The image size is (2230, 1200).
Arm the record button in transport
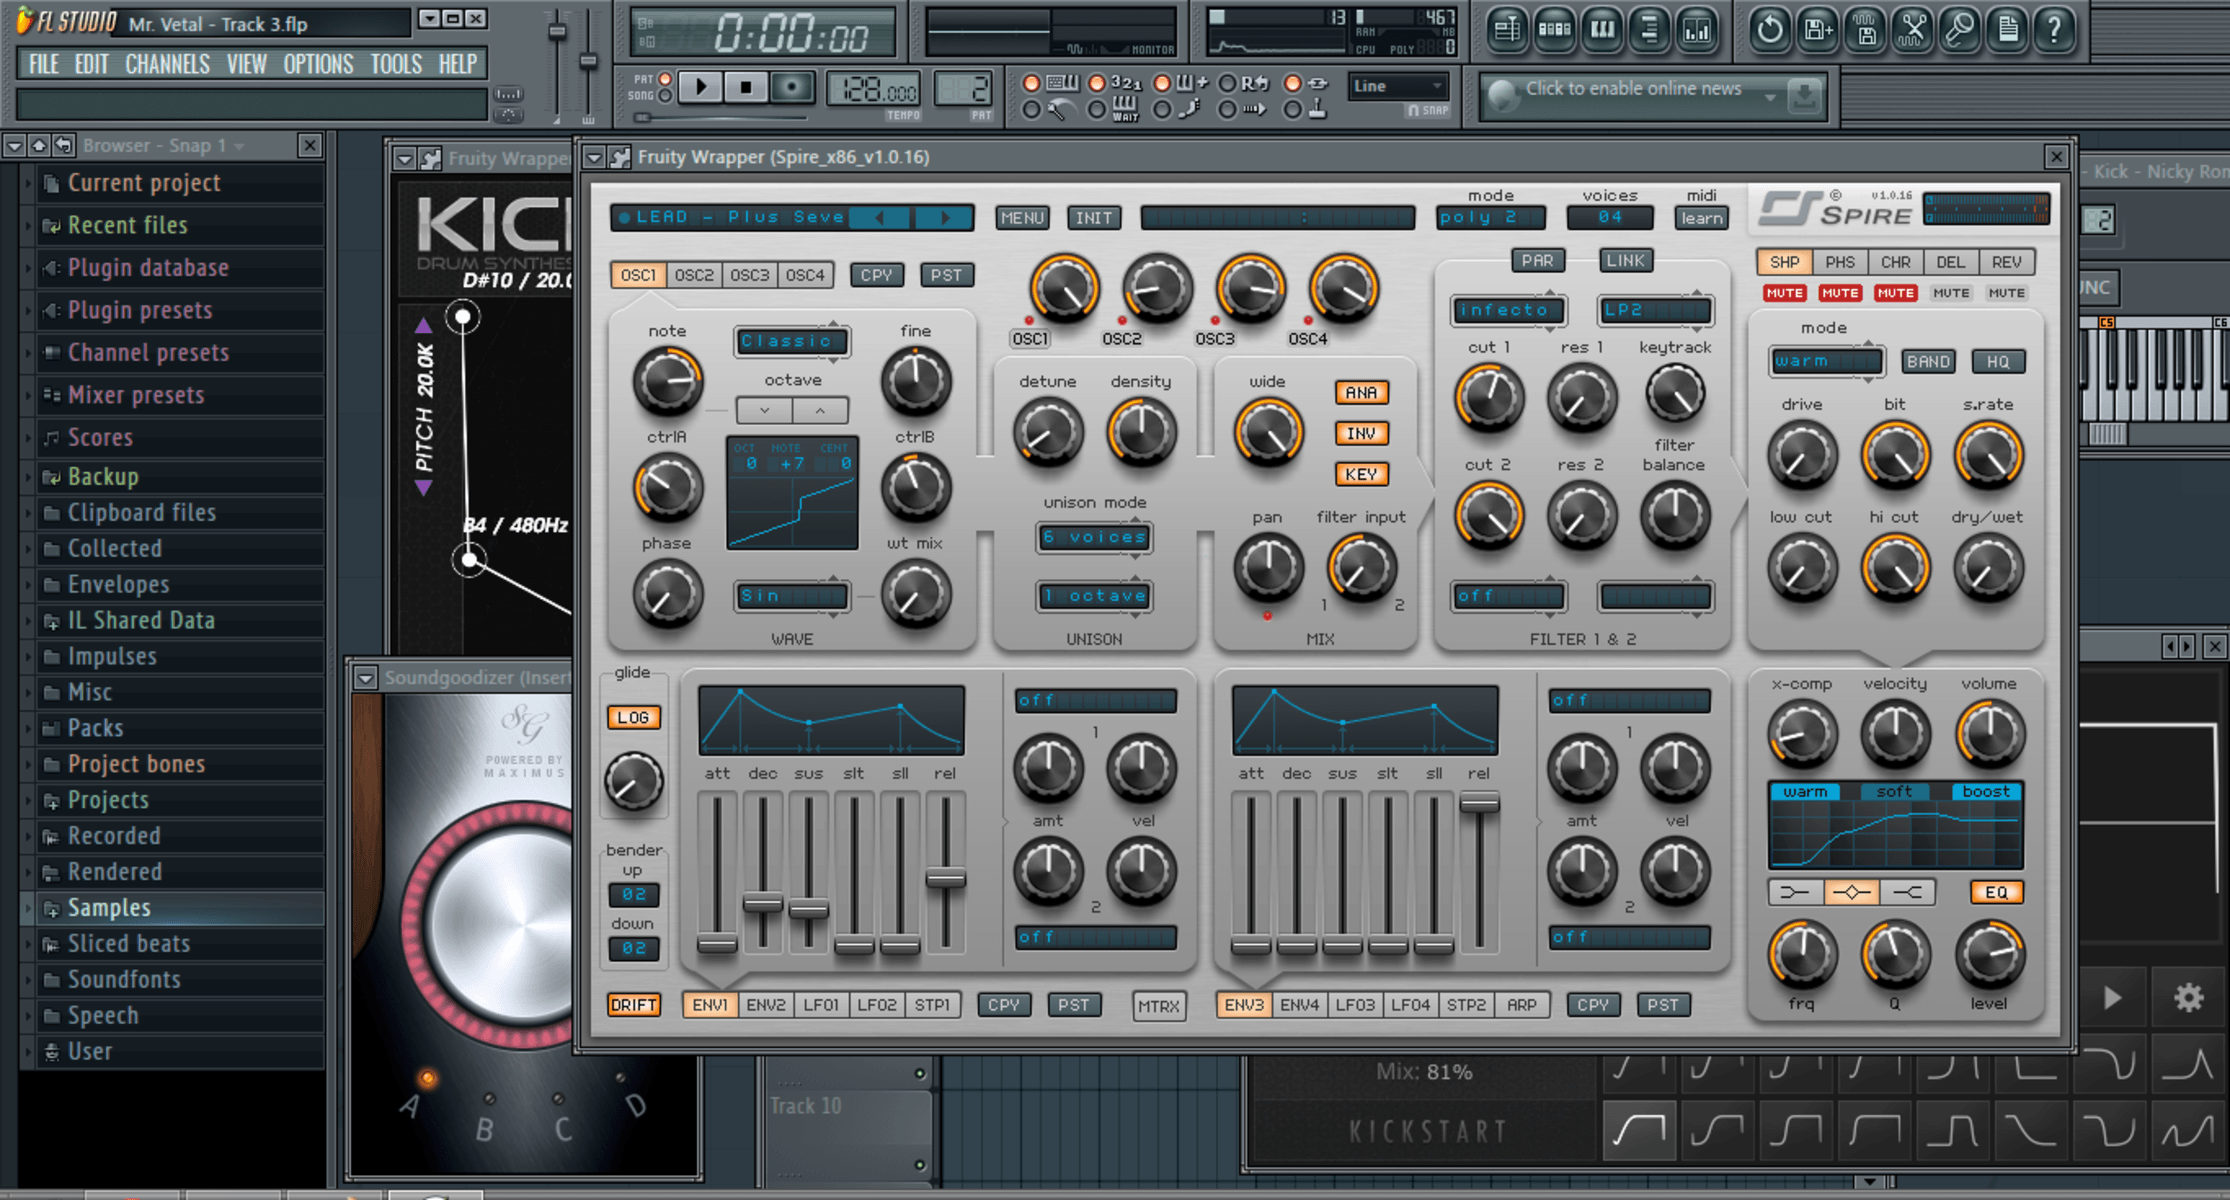click(x=792, y=88)
